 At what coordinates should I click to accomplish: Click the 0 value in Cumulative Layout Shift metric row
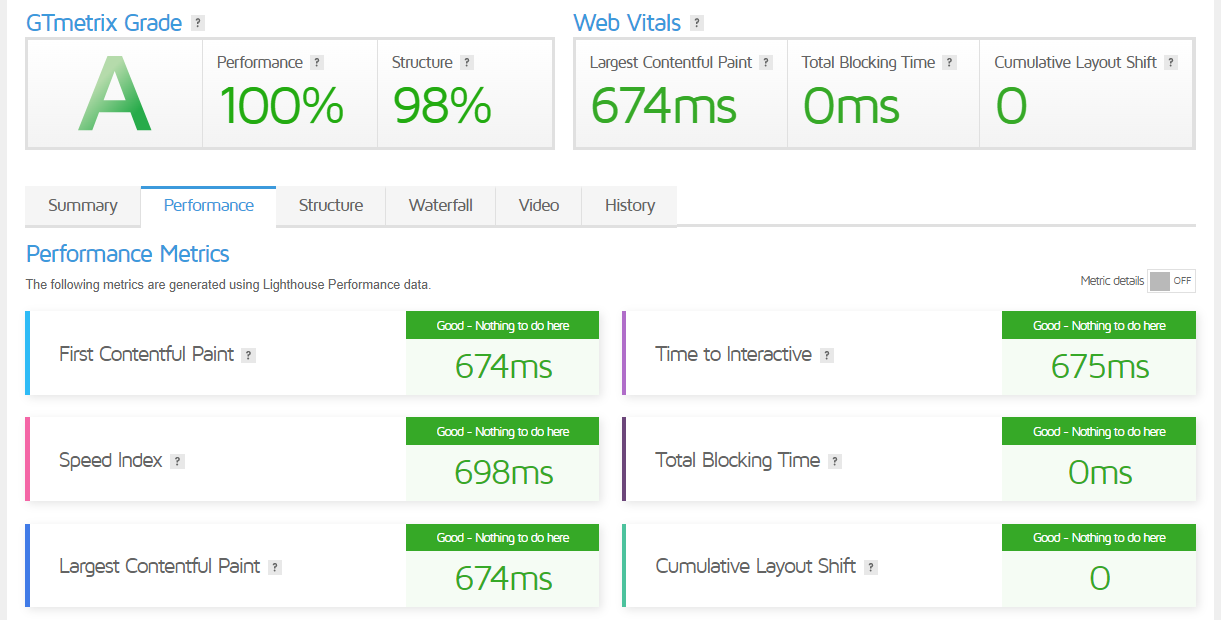tap(1100, 579)
